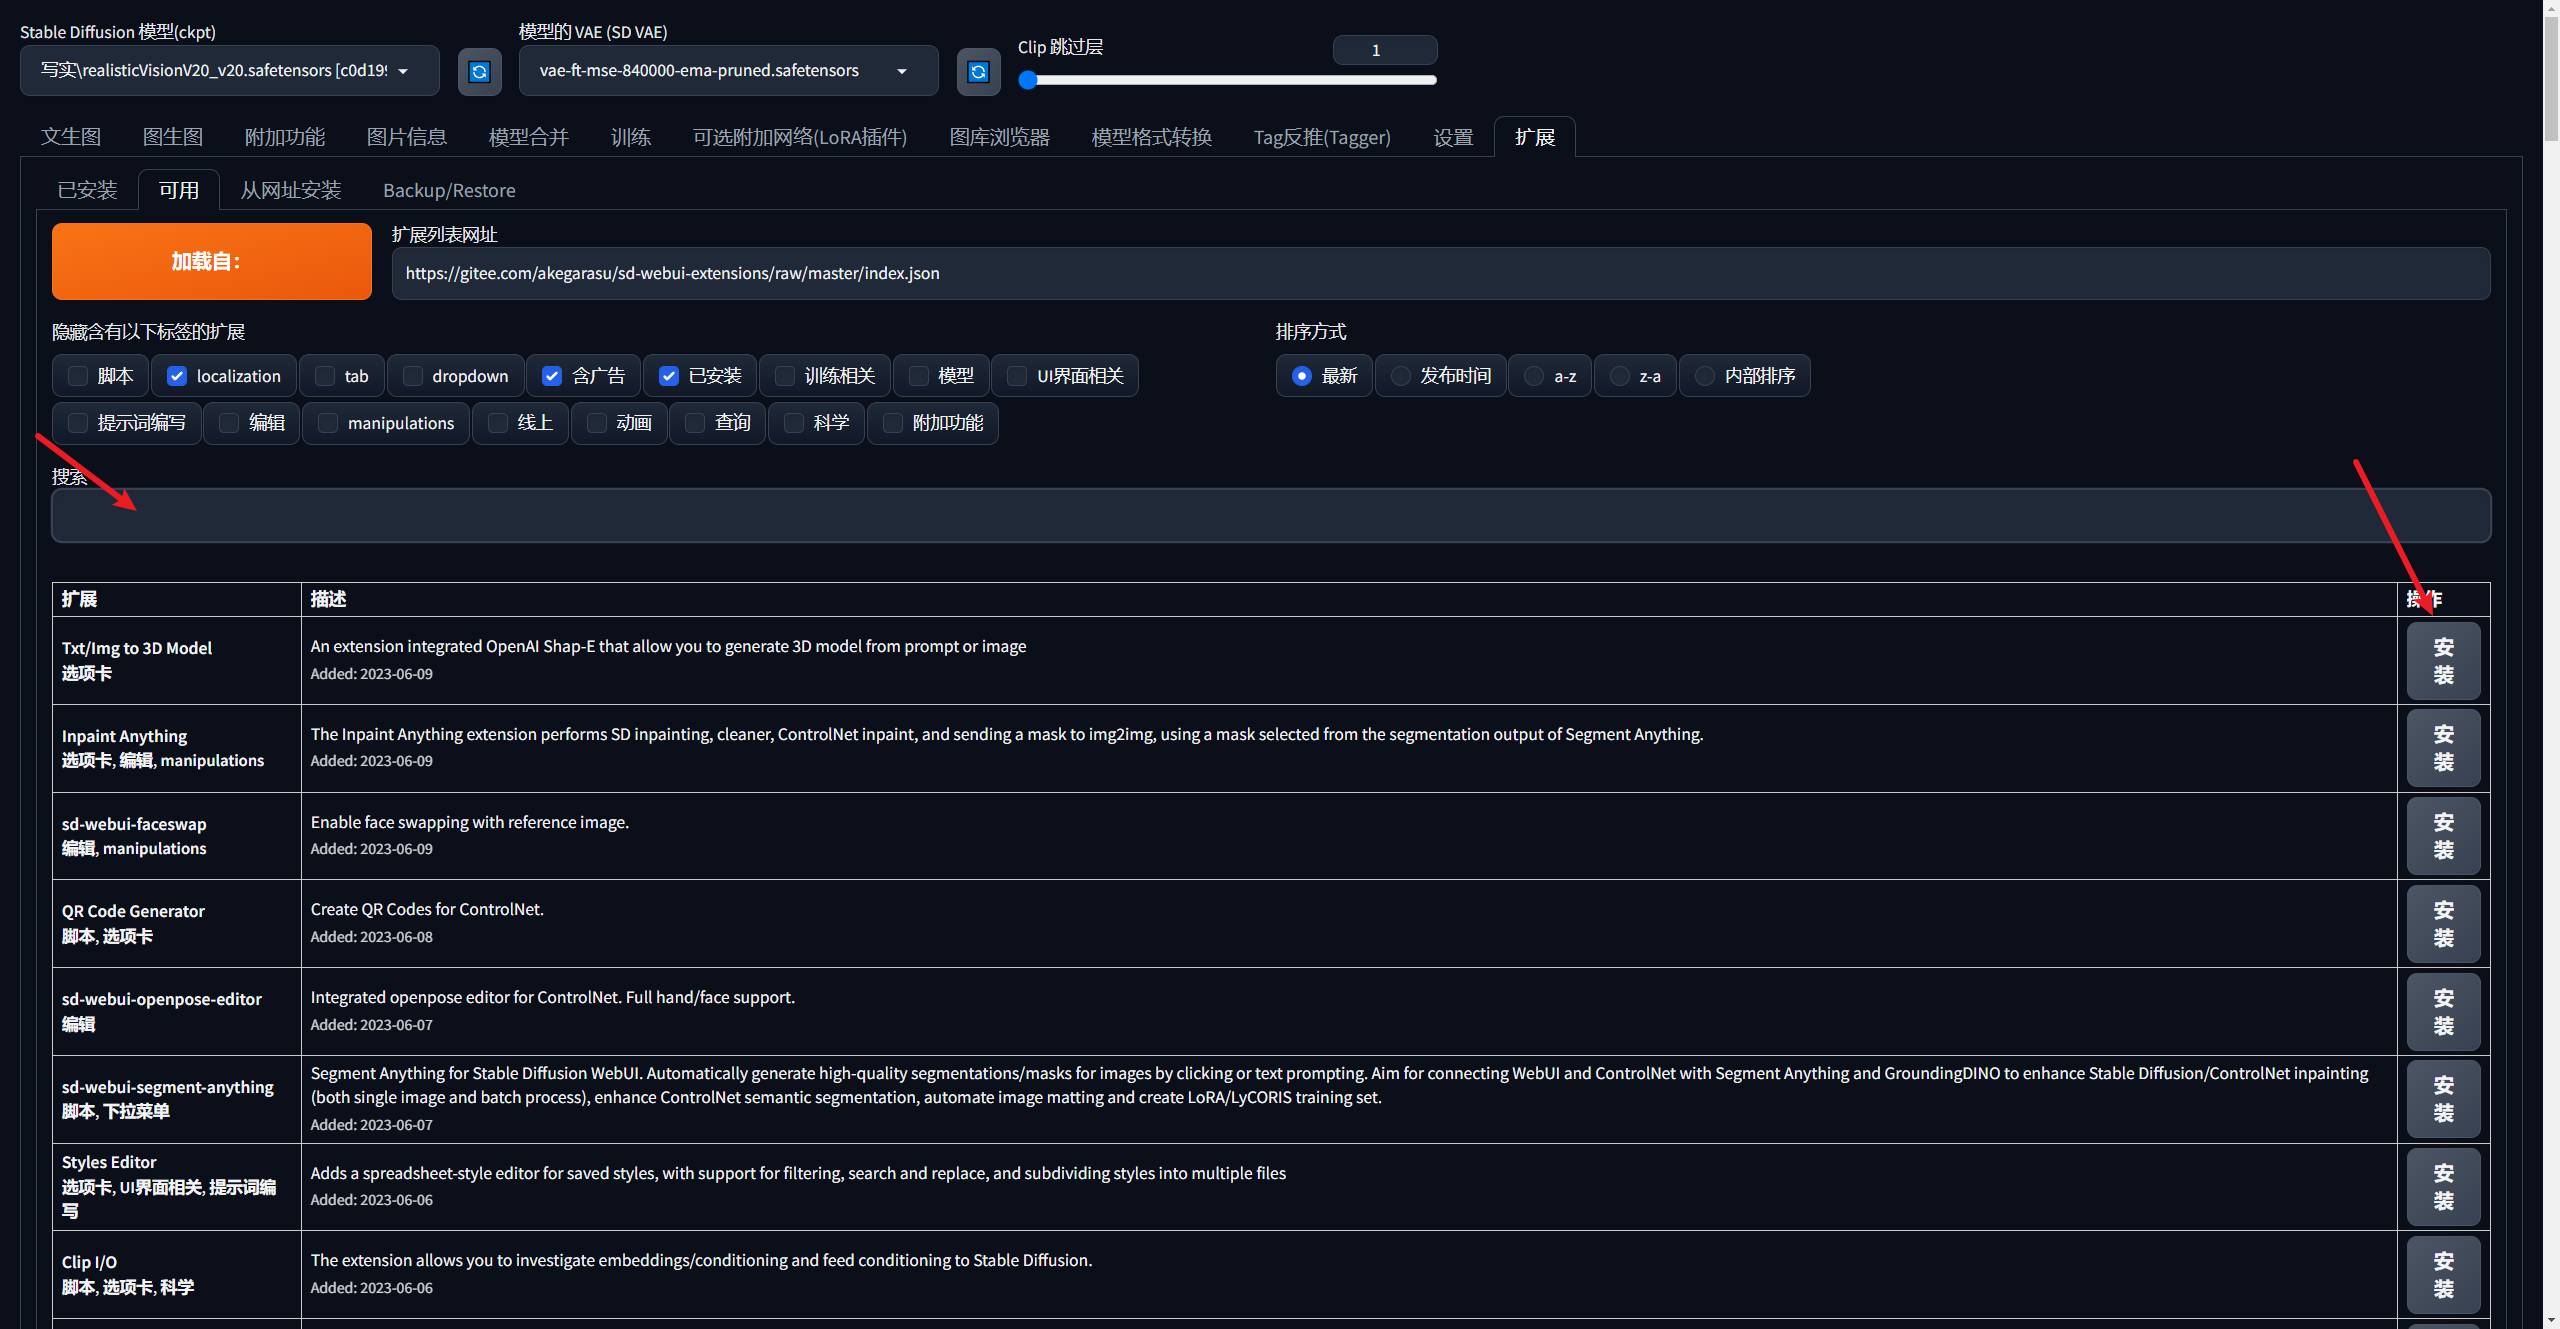Open the Stable Diffusion checkpoint dropdown
Image resolution: width=2560 pixels, height=1329 pixels.
pyautogui.click(x=228, y=71)
